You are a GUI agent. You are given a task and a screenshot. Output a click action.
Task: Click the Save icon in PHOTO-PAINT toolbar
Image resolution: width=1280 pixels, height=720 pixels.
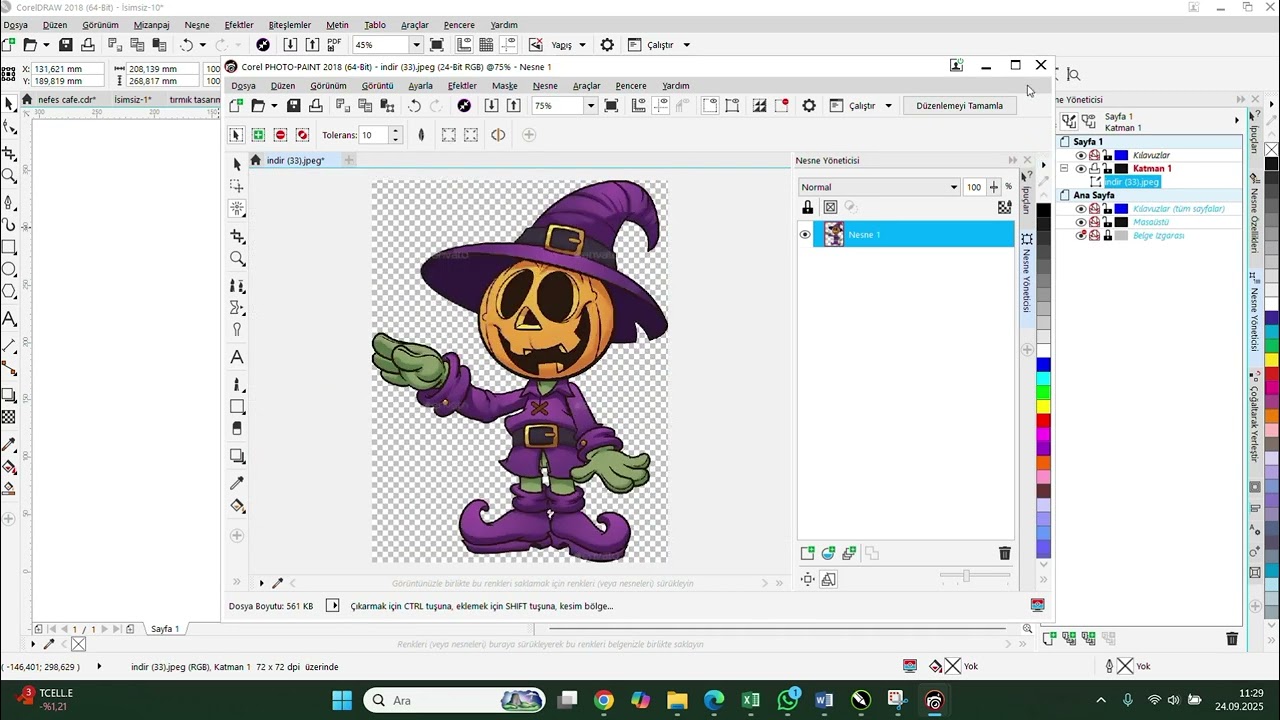pyautogui.click(x=293, y=106)
